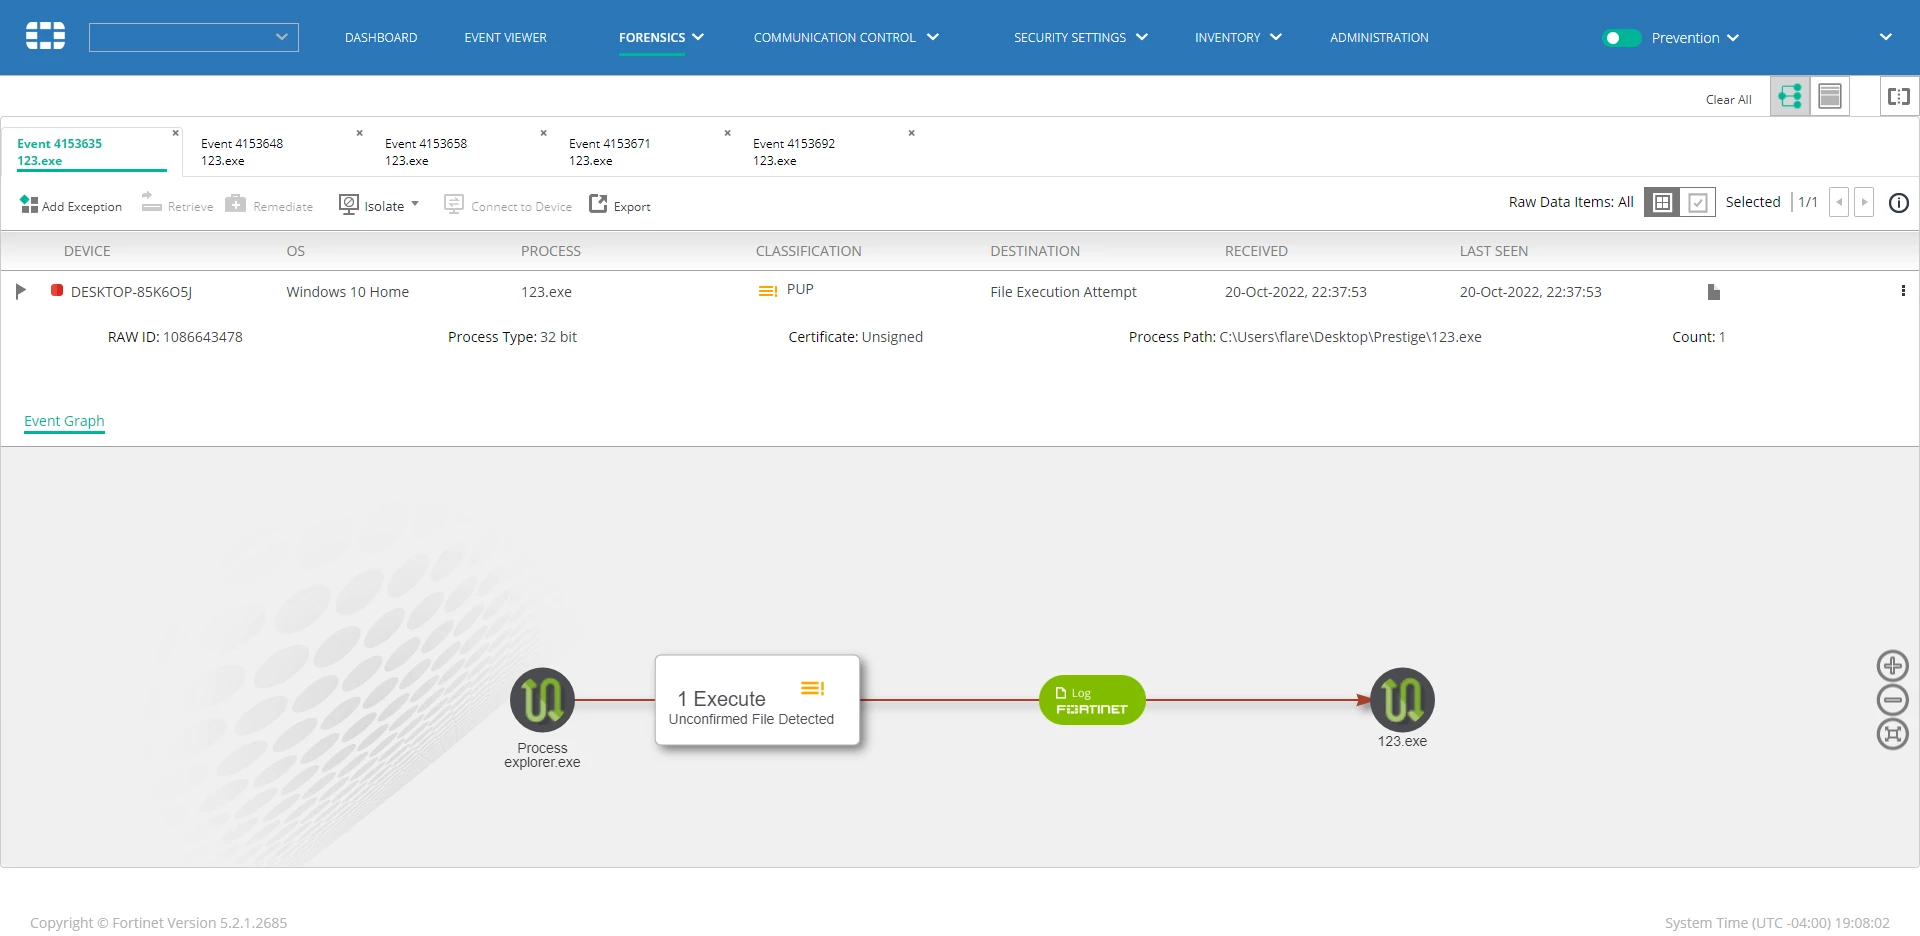Click the Retrieve button

point(177,204)
